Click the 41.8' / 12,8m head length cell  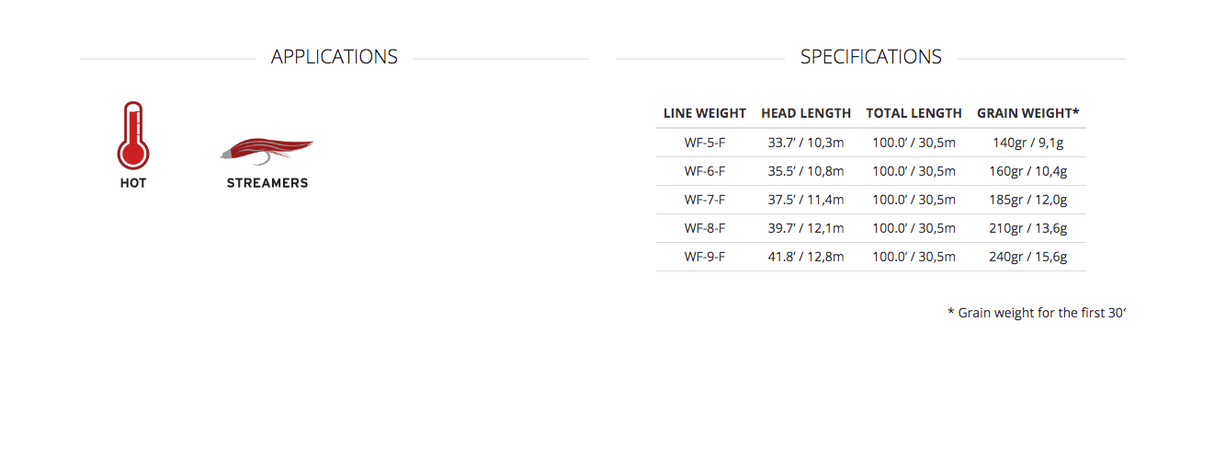coord(806,257)
